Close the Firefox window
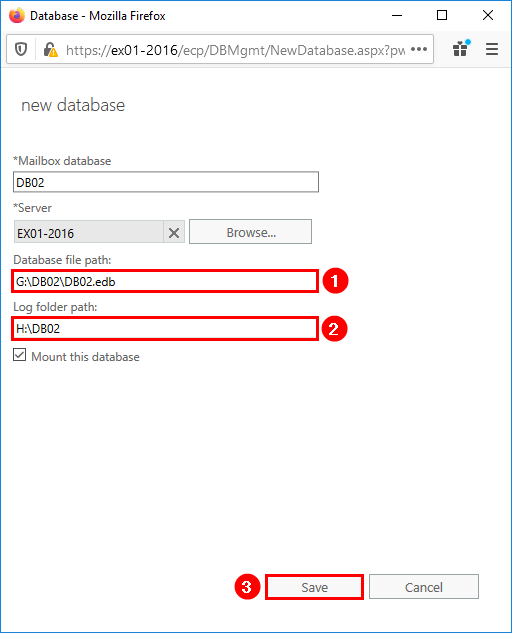Screen dimensions: 512x633 point(488,15)
